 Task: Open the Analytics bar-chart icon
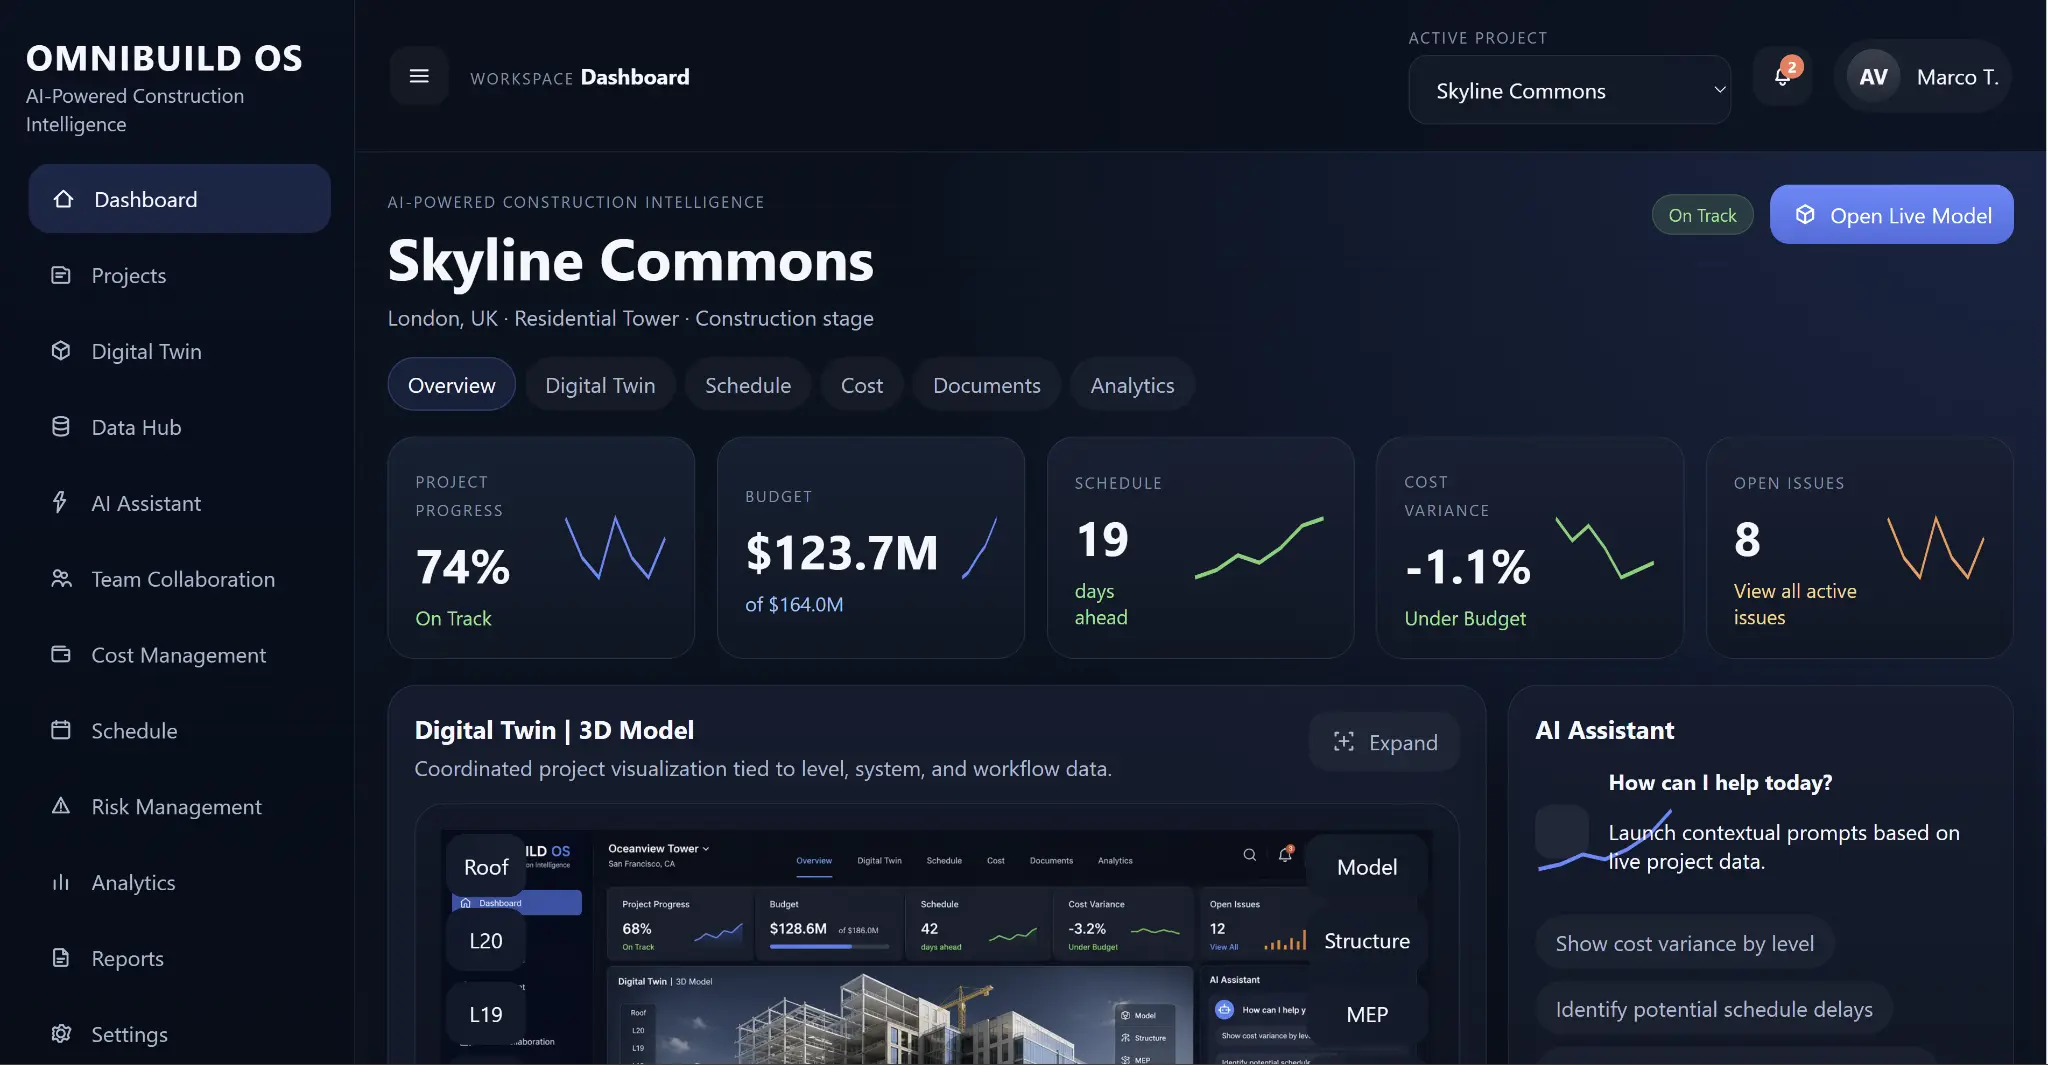click(x=62, y=882)
